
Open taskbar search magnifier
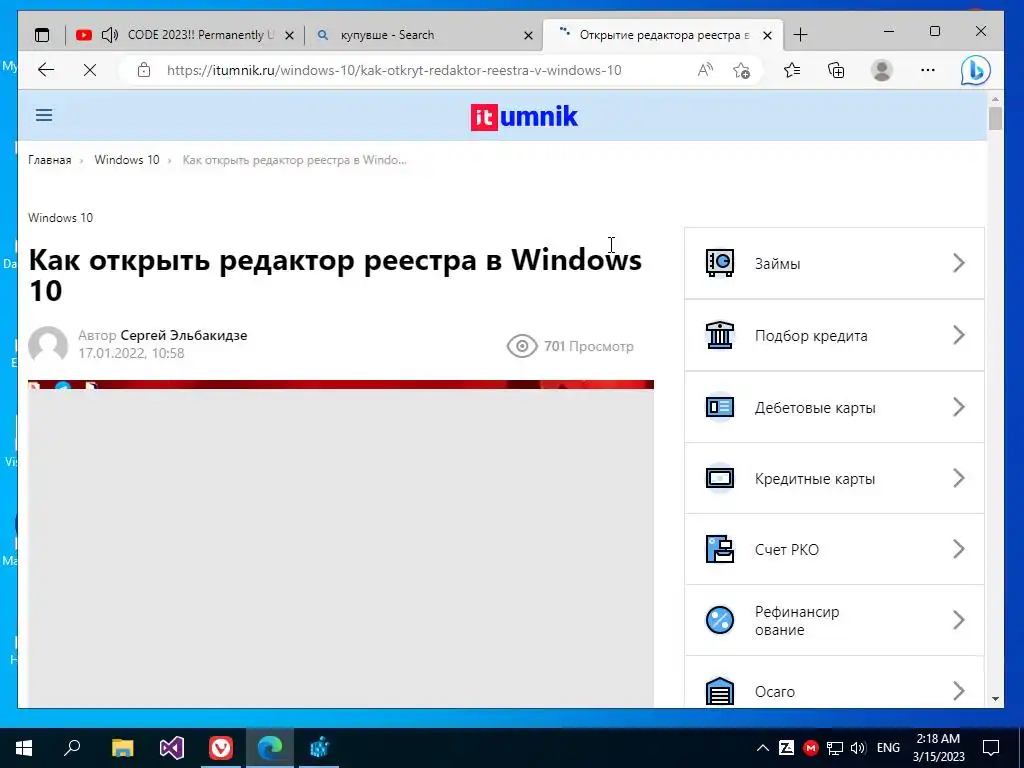click(72, 747)
